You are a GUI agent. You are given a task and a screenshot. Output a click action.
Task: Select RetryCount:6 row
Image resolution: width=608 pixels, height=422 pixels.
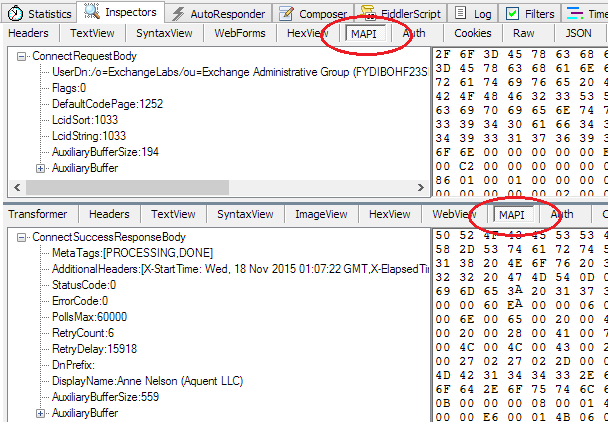(83, 333)
